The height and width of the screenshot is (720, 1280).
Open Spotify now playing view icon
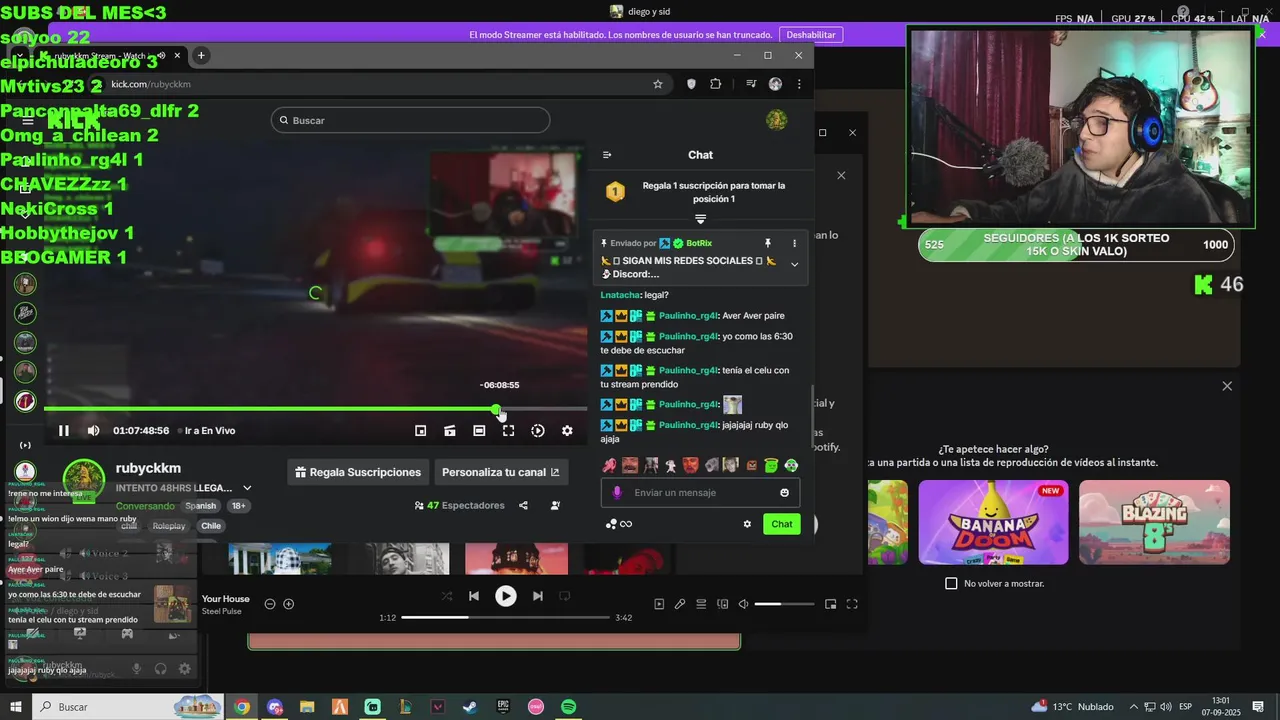coord(659,604)
